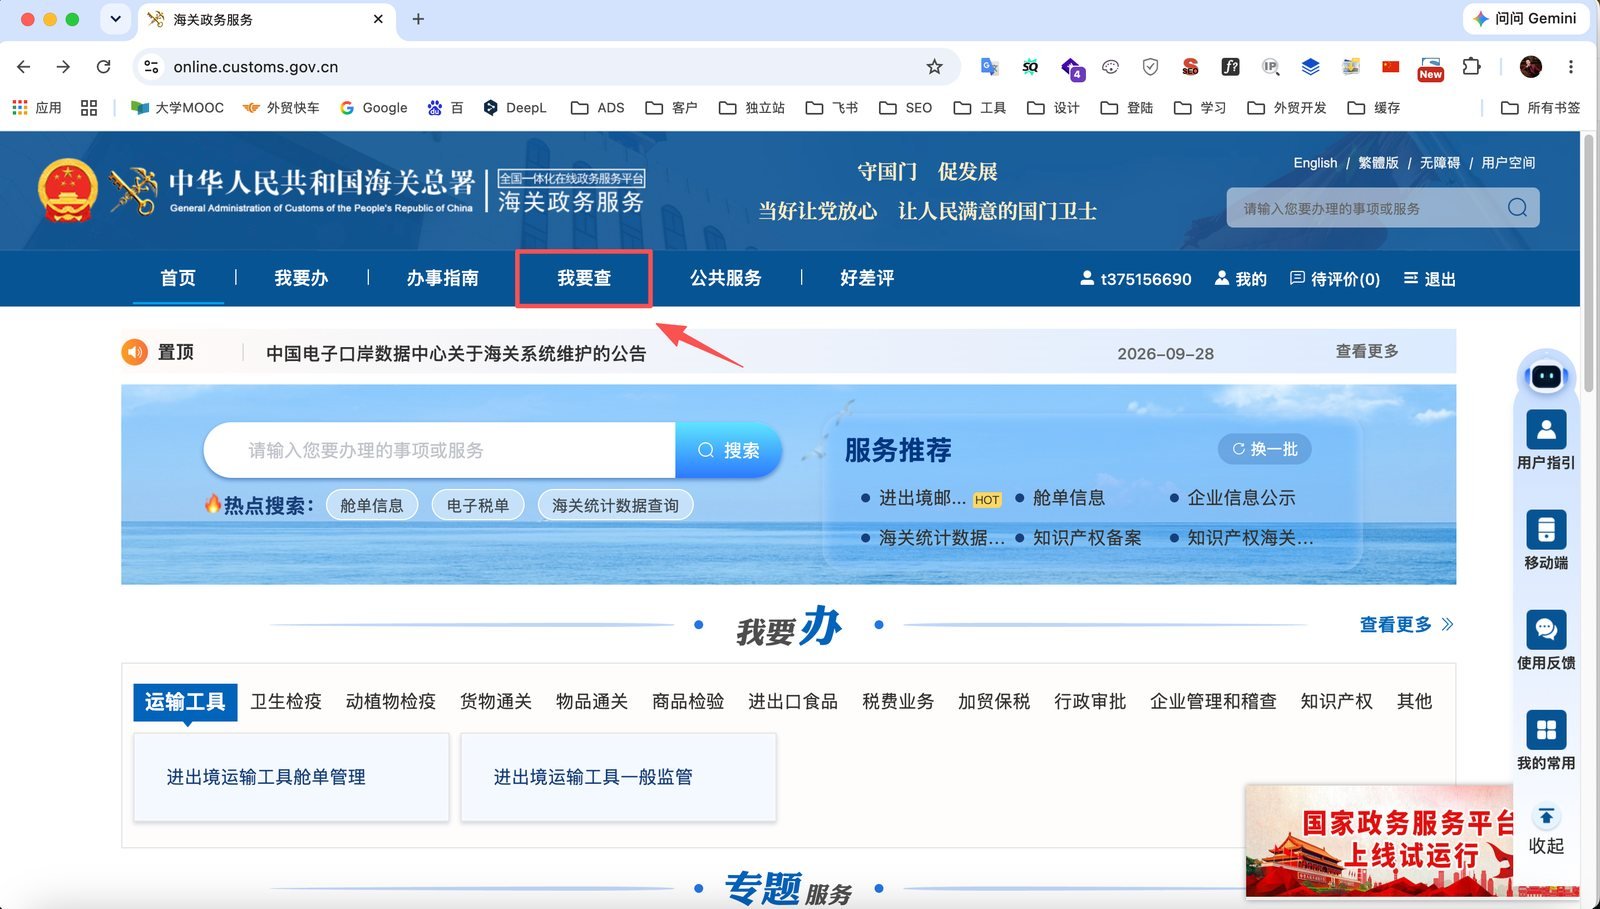Screen dimensions: 1600x909
Task: Open 国家政务服务平台 banner image
Action: click(1380, 840)
